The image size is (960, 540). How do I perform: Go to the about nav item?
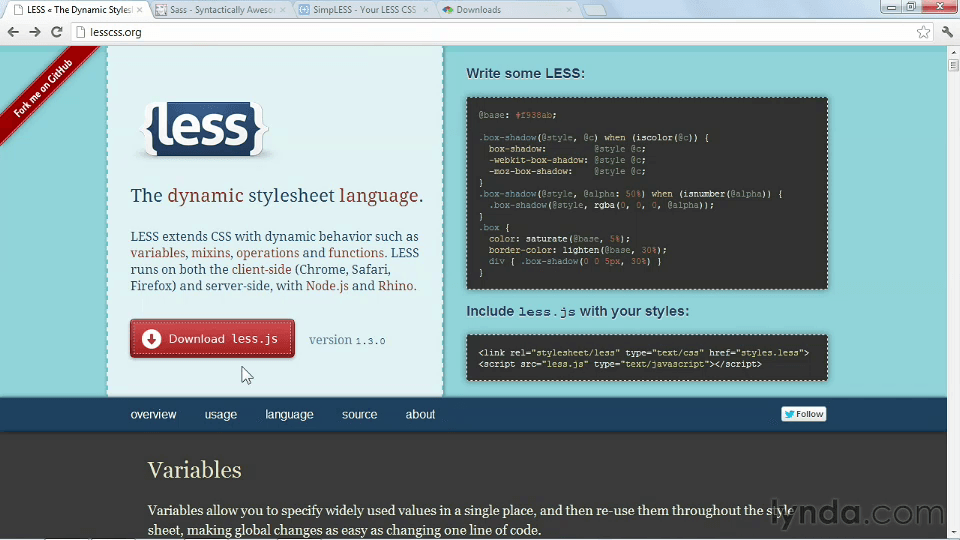[x=420, y=414]
